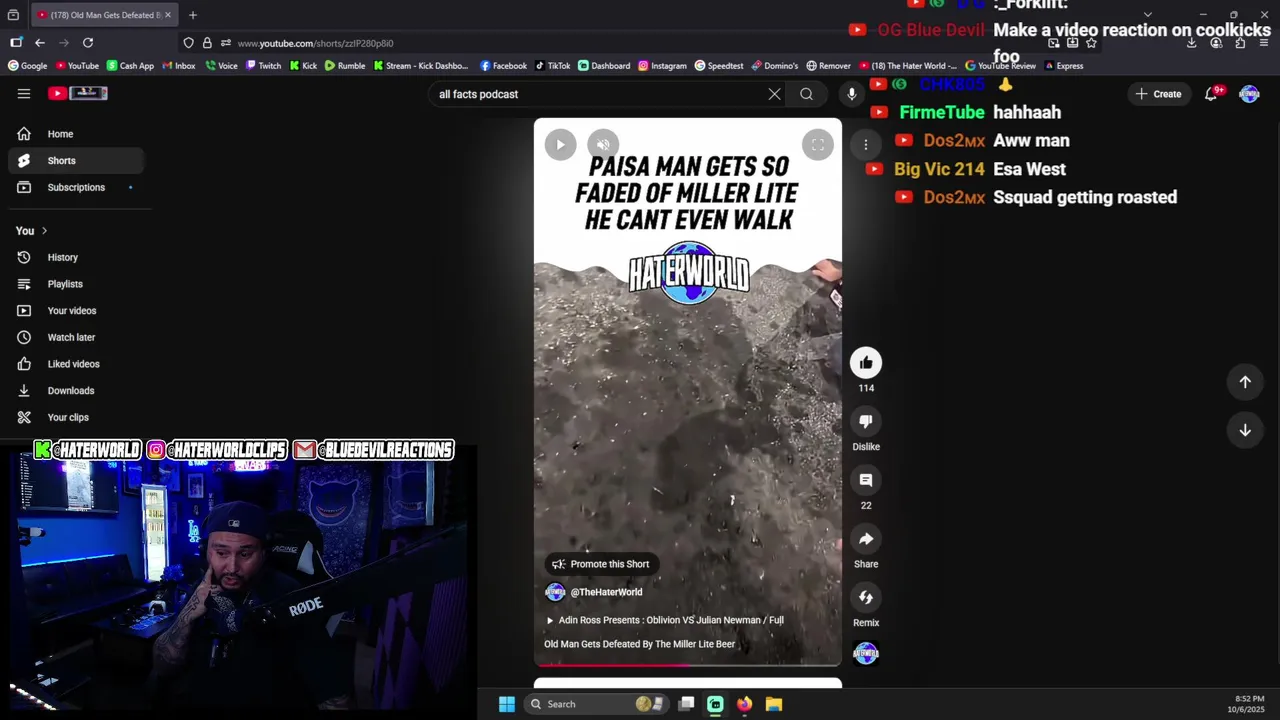The width and height of the screenshot is (1280, 720).
Task: Open the YouTube guide hamburger menu
Action: (x=24, y=93)
